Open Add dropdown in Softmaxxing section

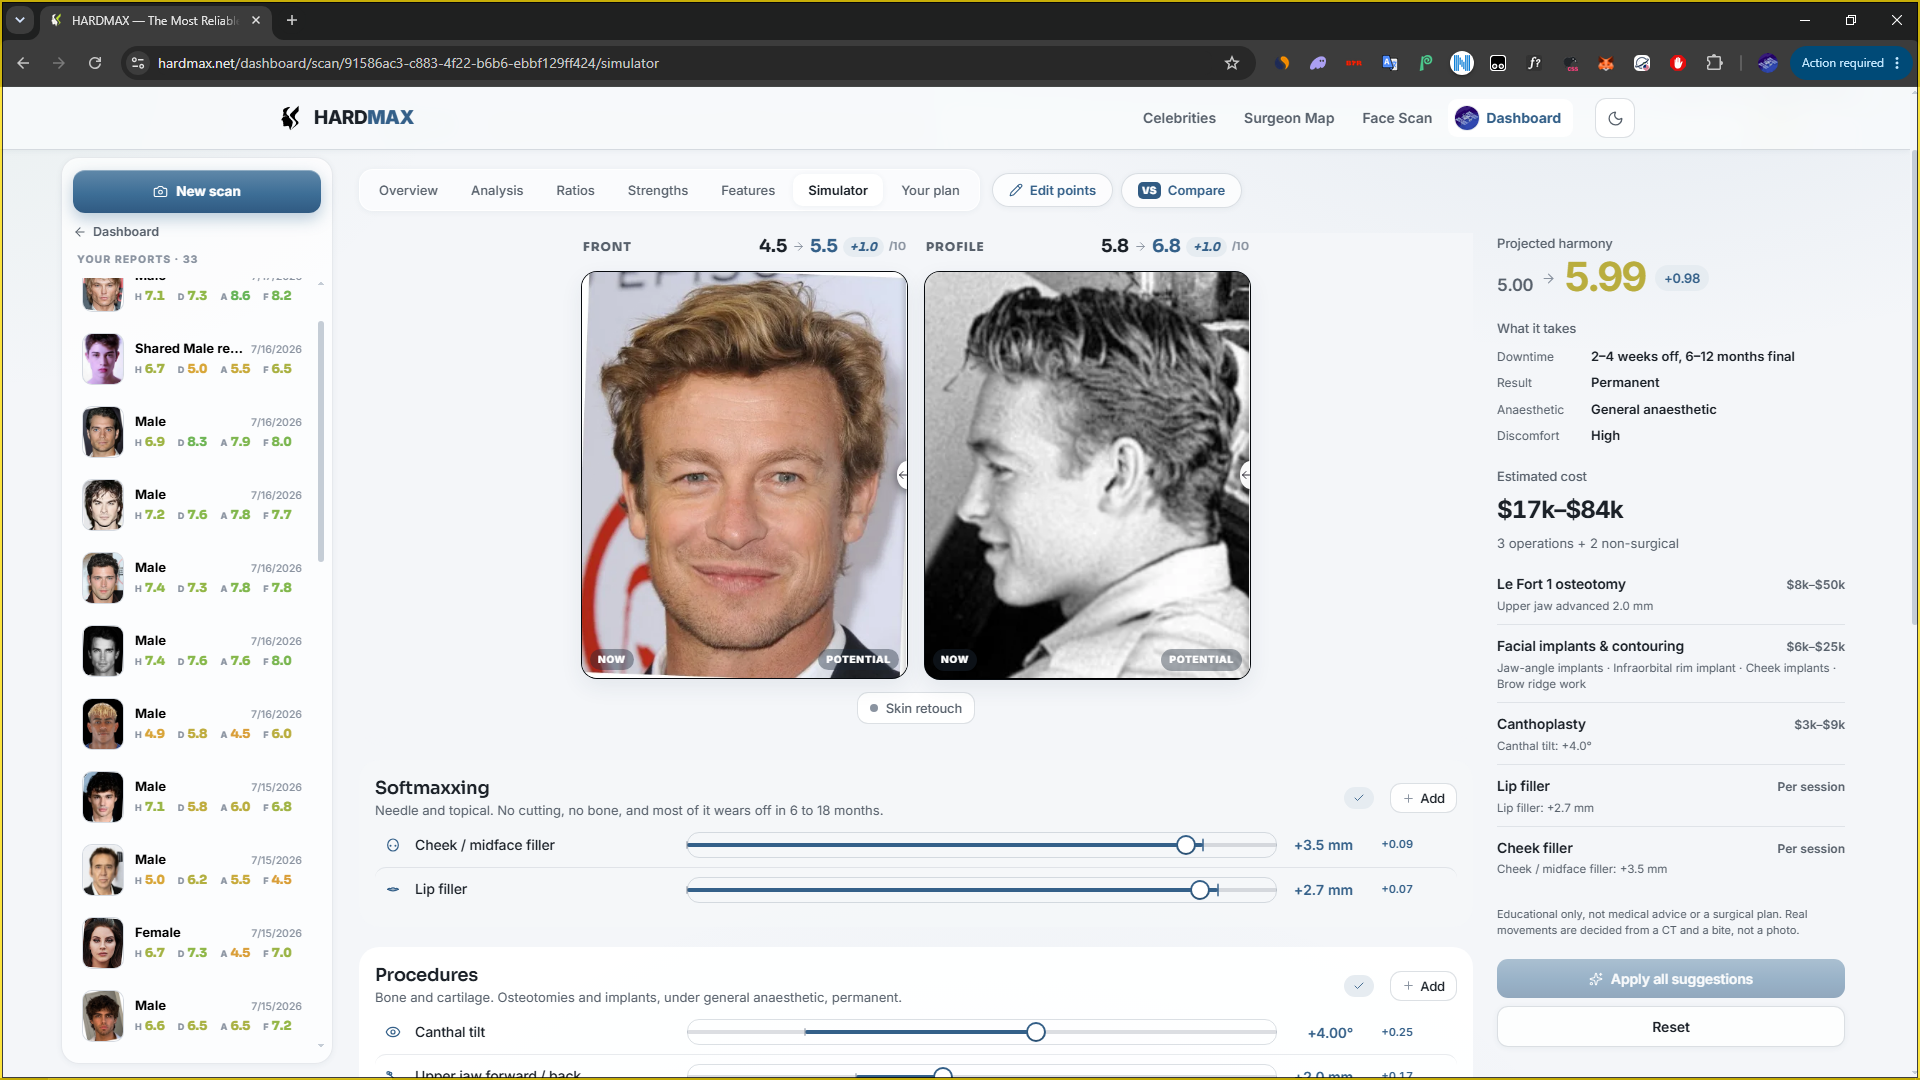[x=1423, y=798]
